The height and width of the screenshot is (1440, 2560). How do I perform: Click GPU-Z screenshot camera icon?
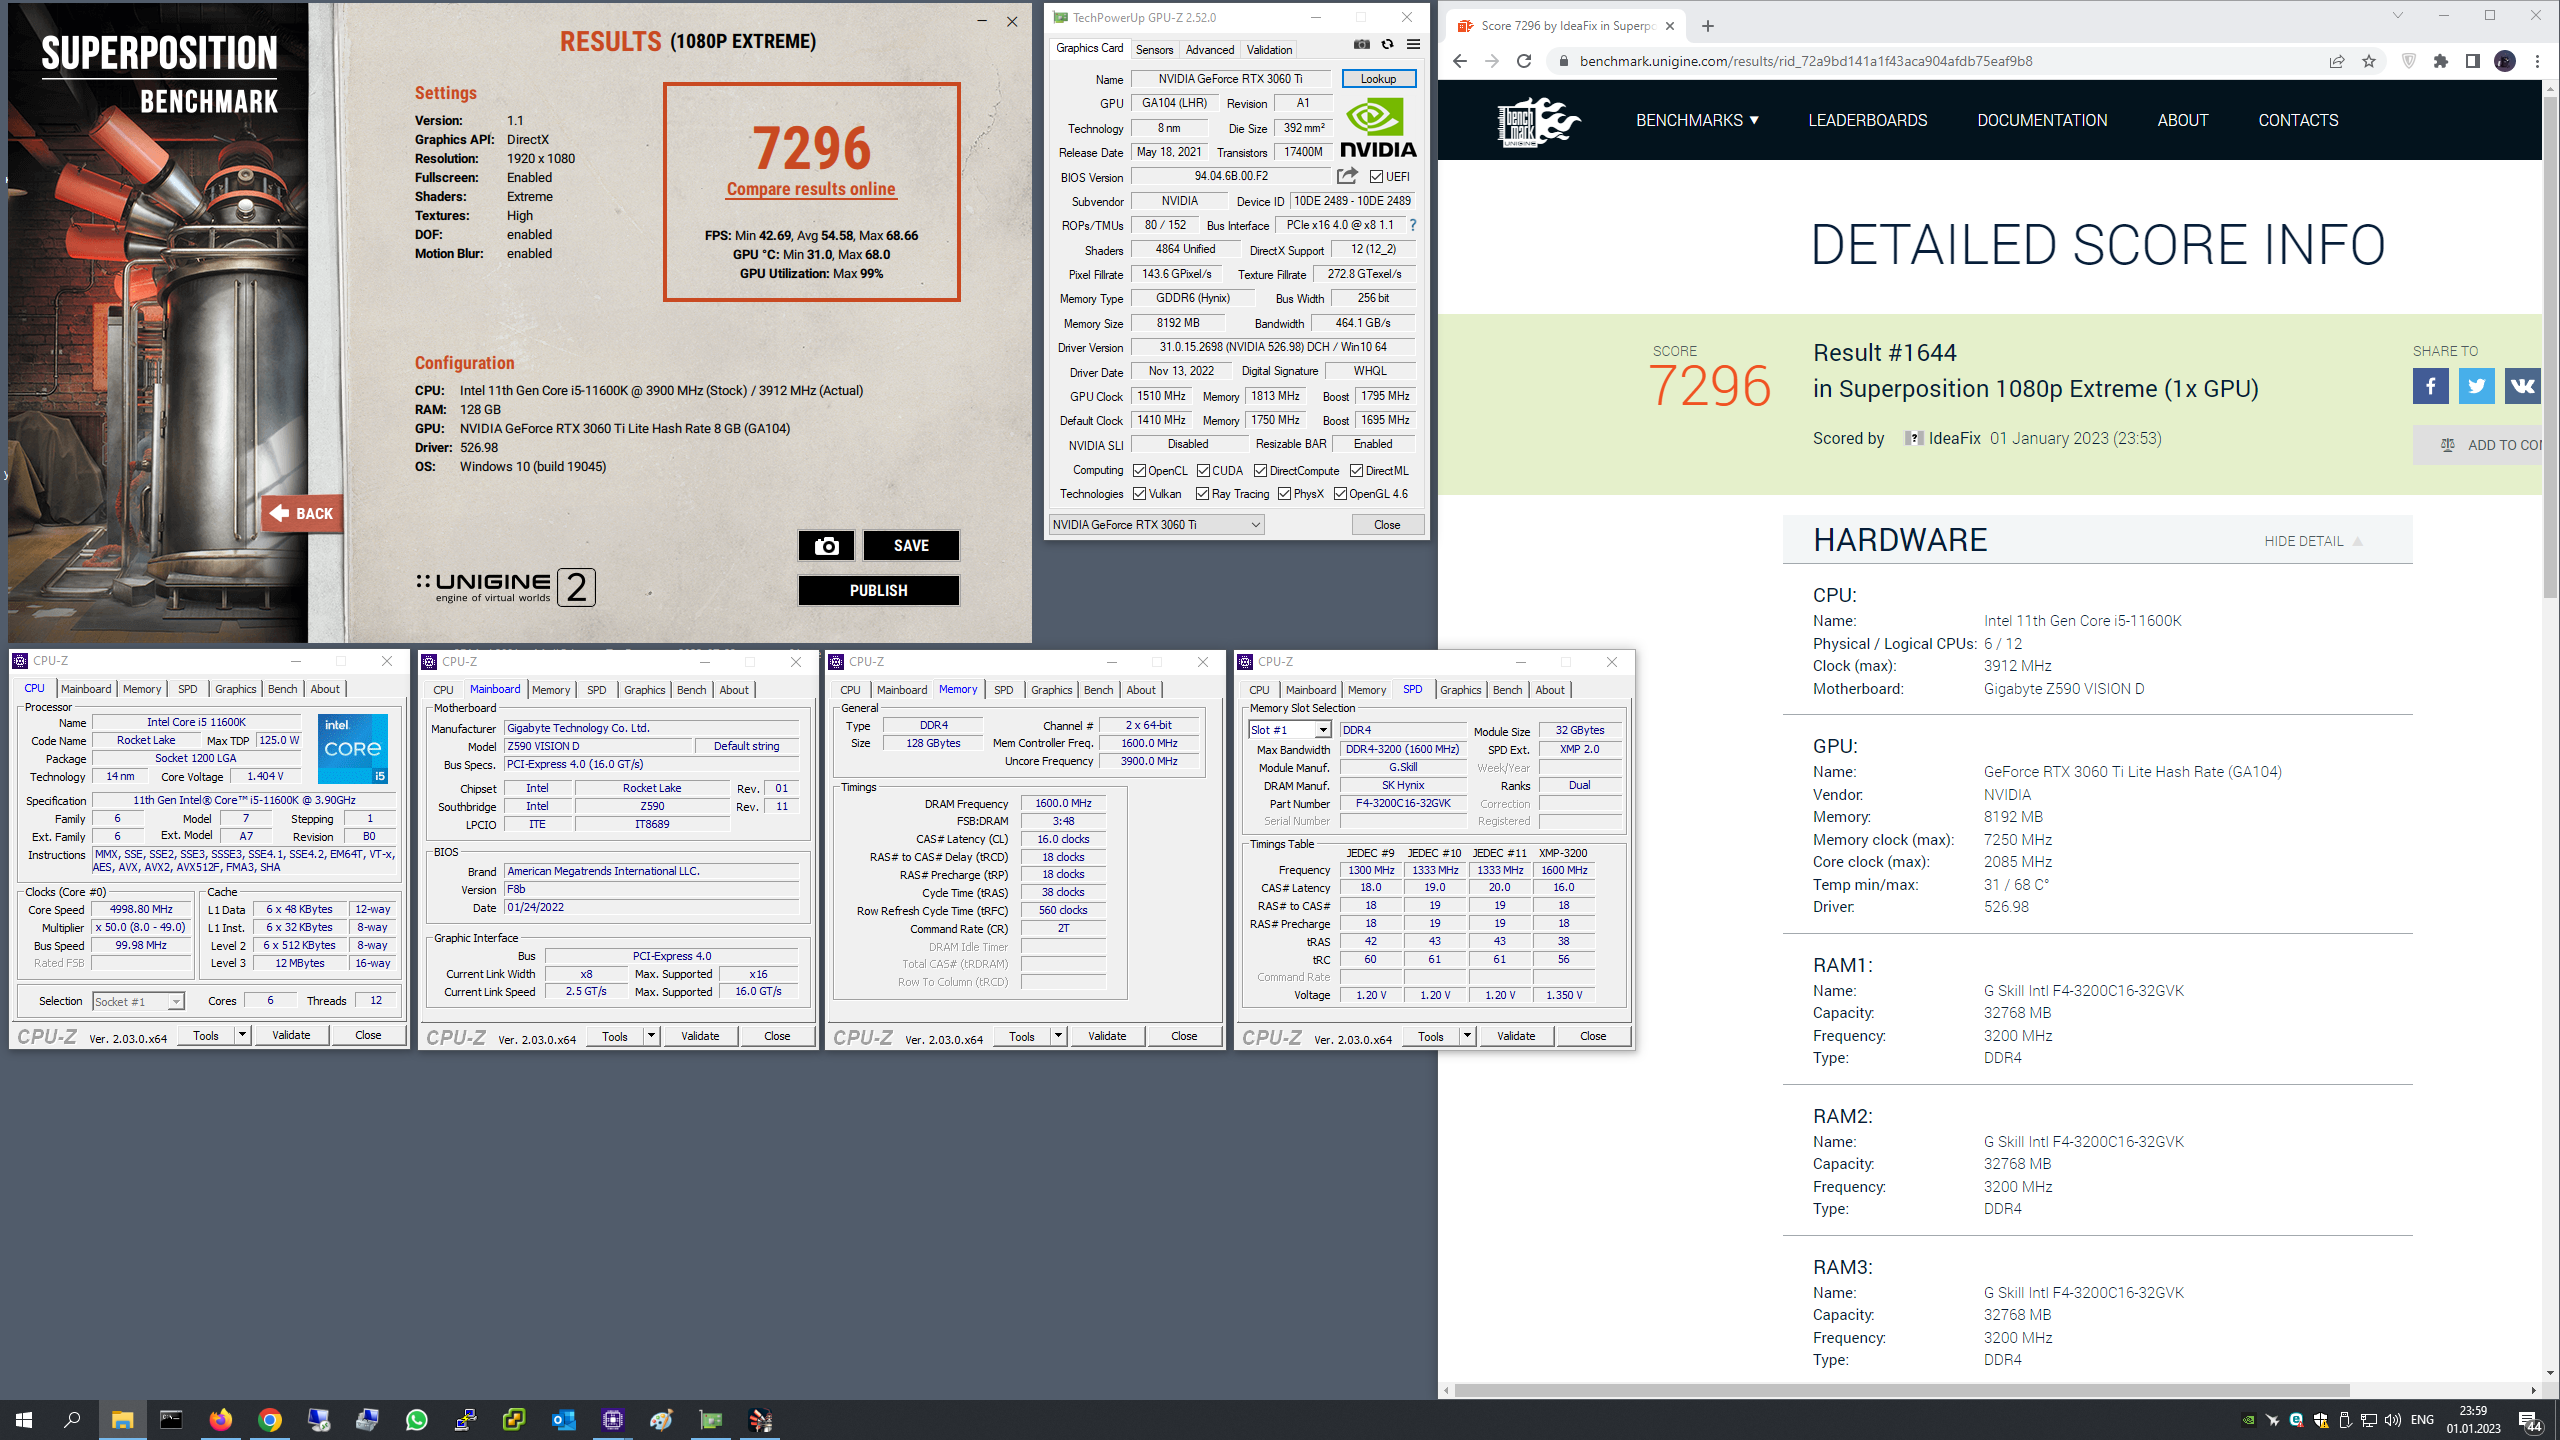pyautogui.click(x=1361, y=45)
